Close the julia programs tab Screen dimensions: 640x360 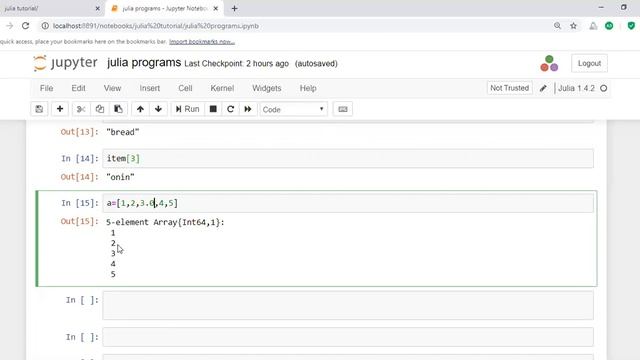[216, 8]
